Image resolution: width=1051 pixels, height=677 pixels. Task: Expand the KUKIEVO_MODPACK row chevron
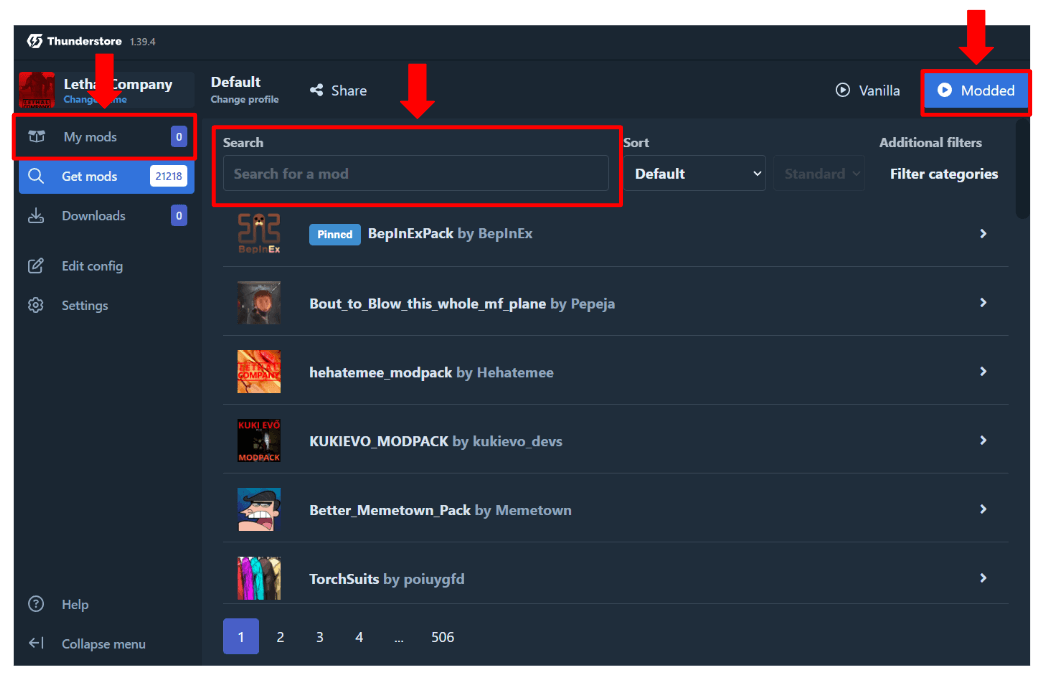(x=983, y=440)
